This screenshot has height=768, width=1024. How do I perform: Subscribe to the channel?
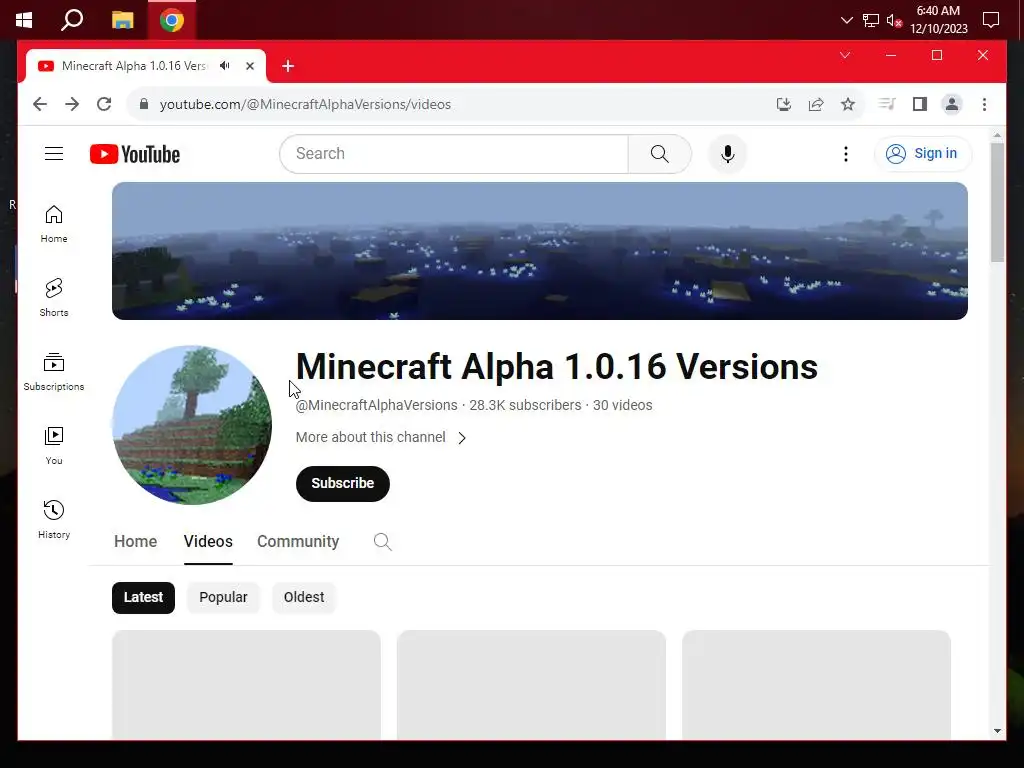[342, 483]
